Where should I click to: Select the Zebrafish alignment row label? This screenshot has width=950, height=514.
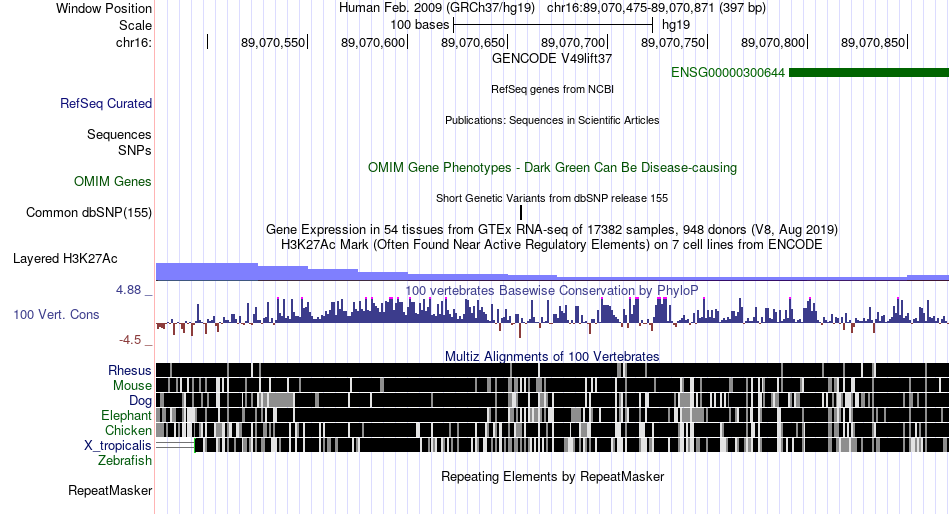pos(125,461)
